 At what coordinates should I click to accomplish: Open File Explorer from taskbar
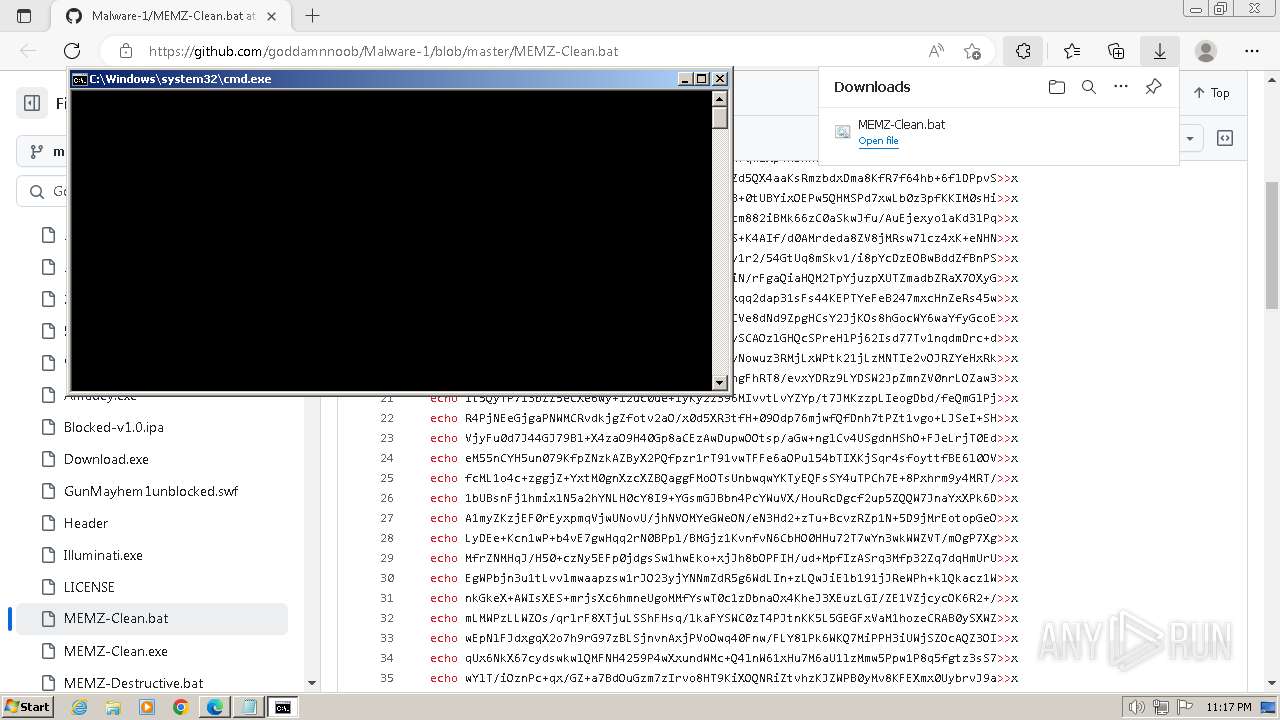(113, 707)
